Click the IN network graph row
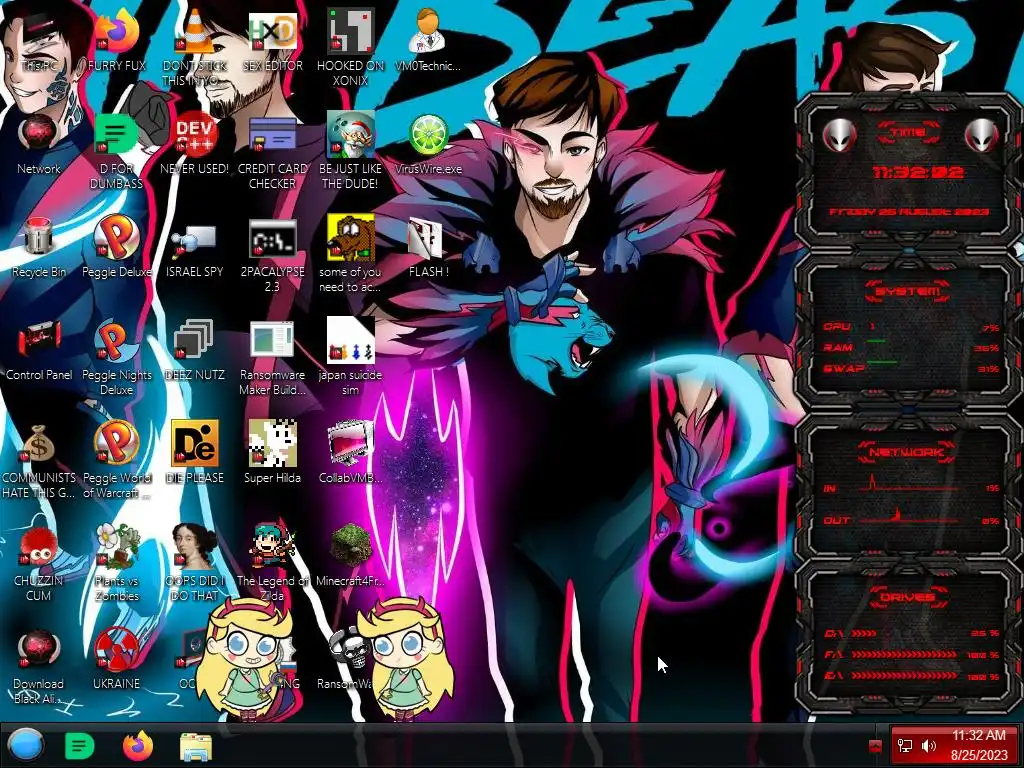This screenshot has height=768, width=1024. click(x=910, y=485)
